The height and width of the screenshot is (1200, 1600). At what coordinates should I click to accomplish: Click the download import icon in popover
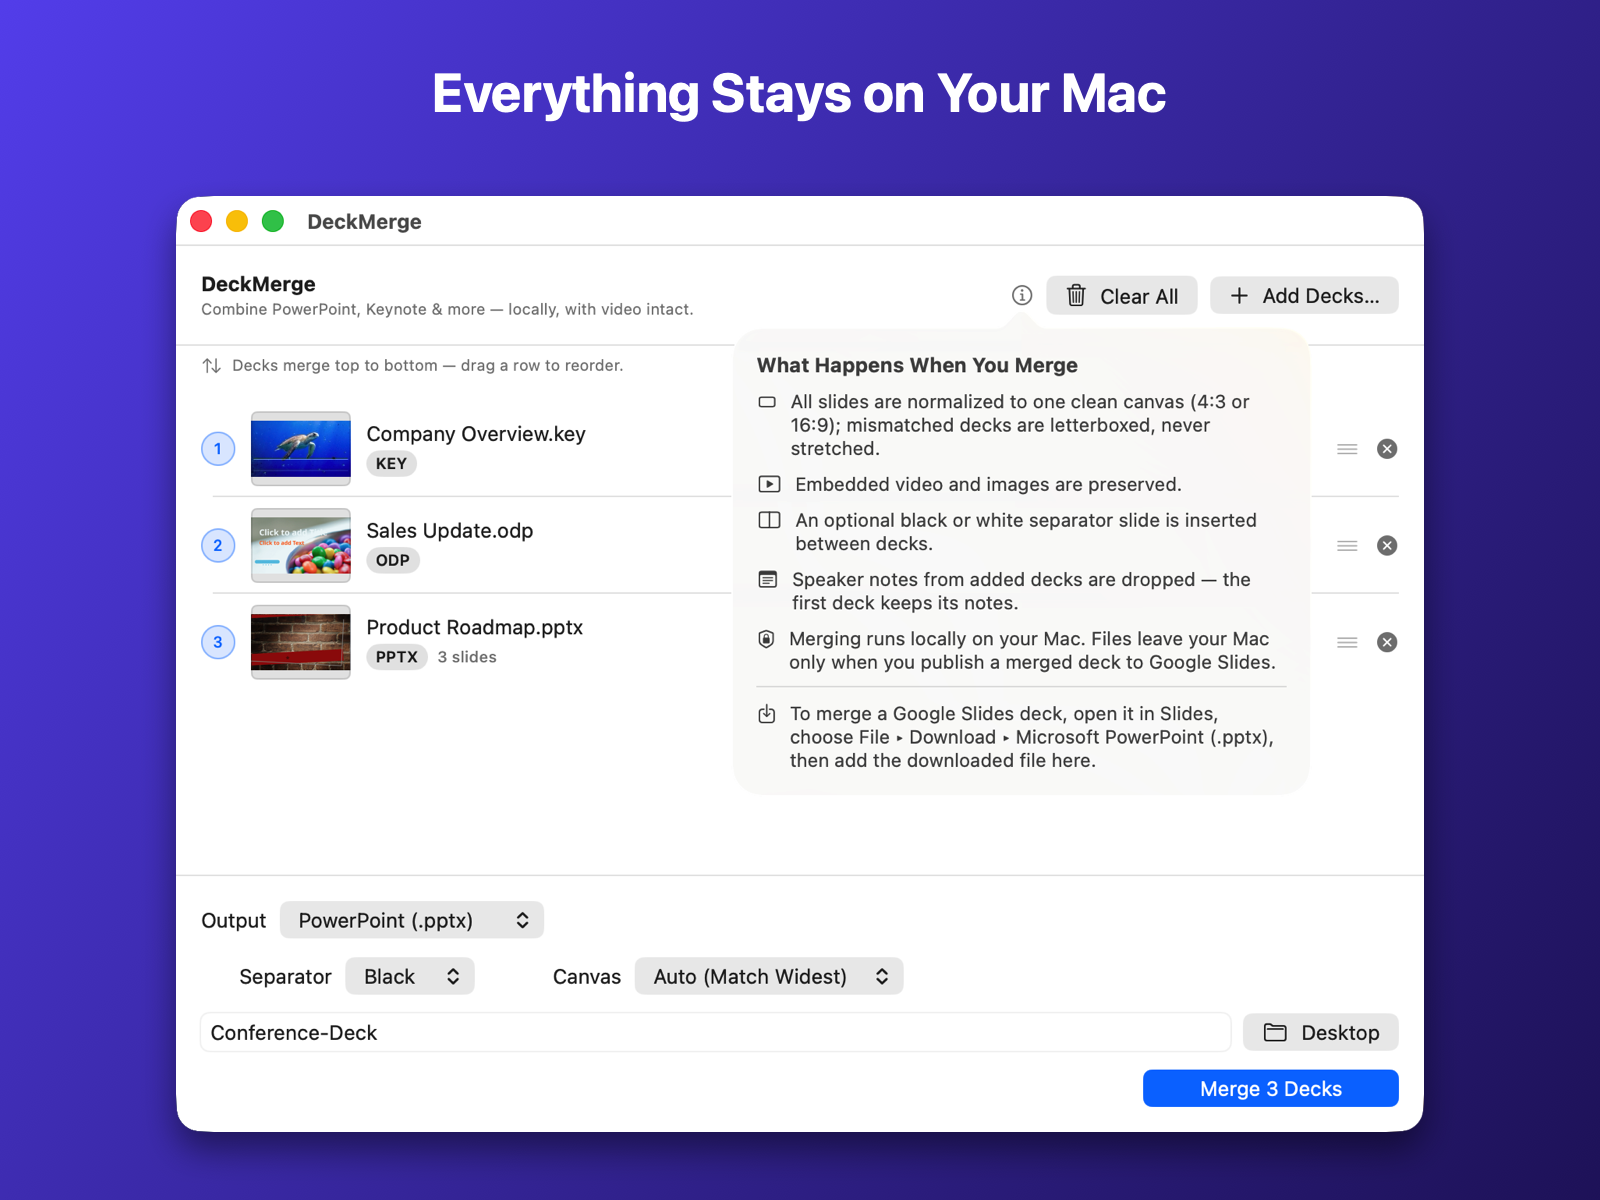pyautogui.click(x=767, y=714)
